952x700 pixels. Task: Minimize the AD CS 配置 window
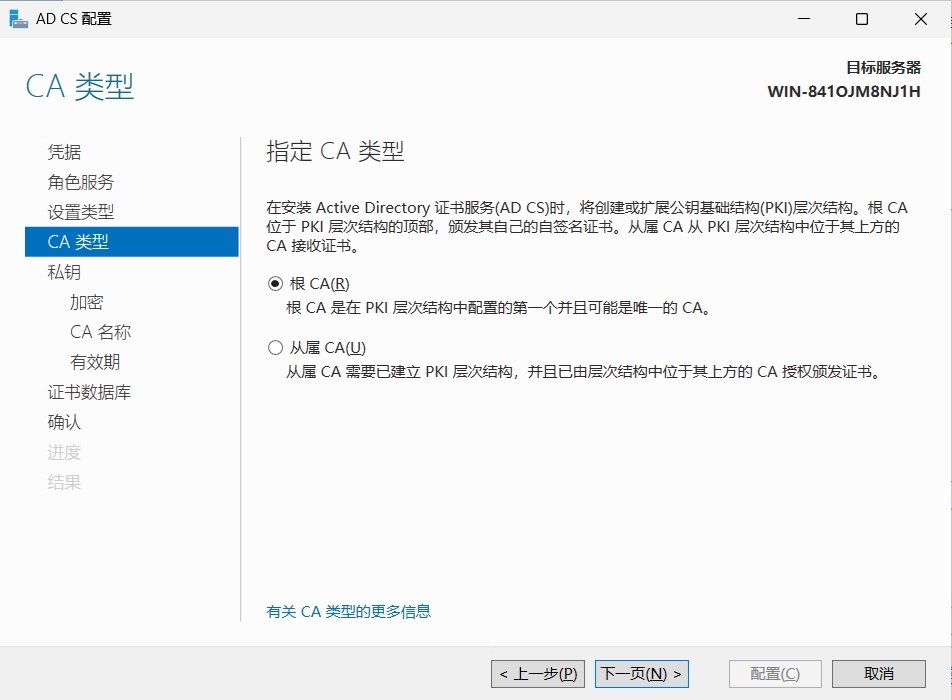click(804, 19)
